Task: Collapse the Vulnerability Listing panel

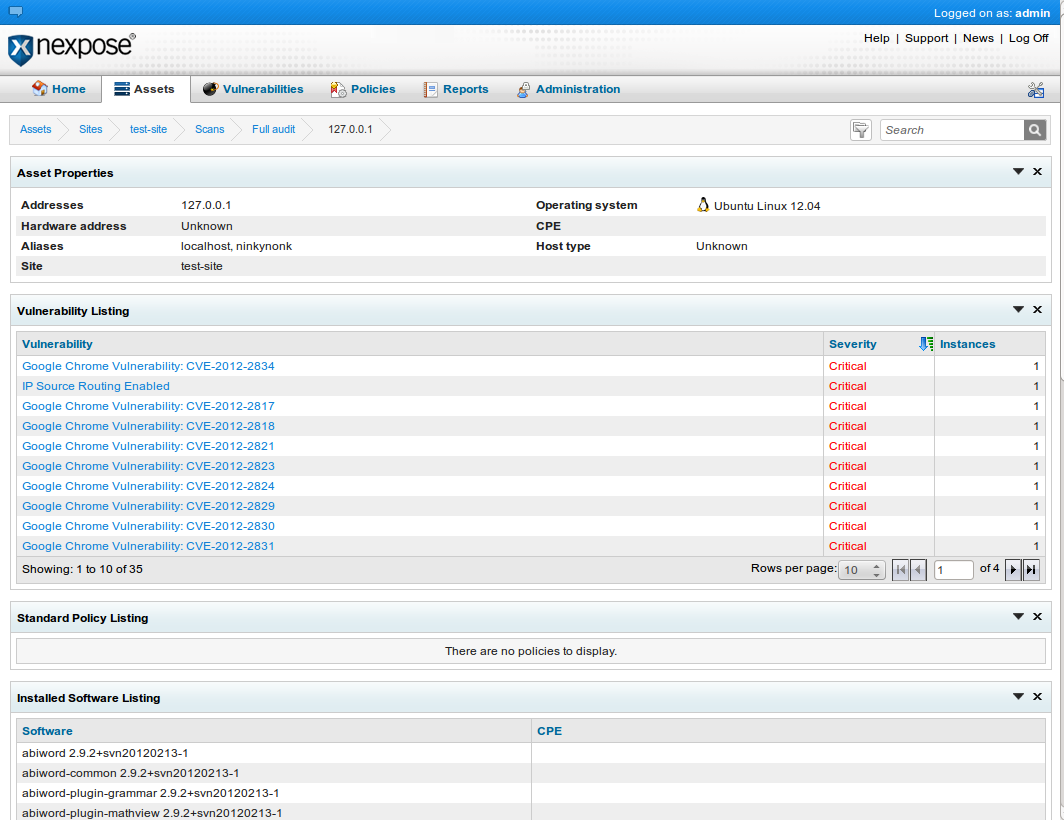Action: tap(1018, 310)
